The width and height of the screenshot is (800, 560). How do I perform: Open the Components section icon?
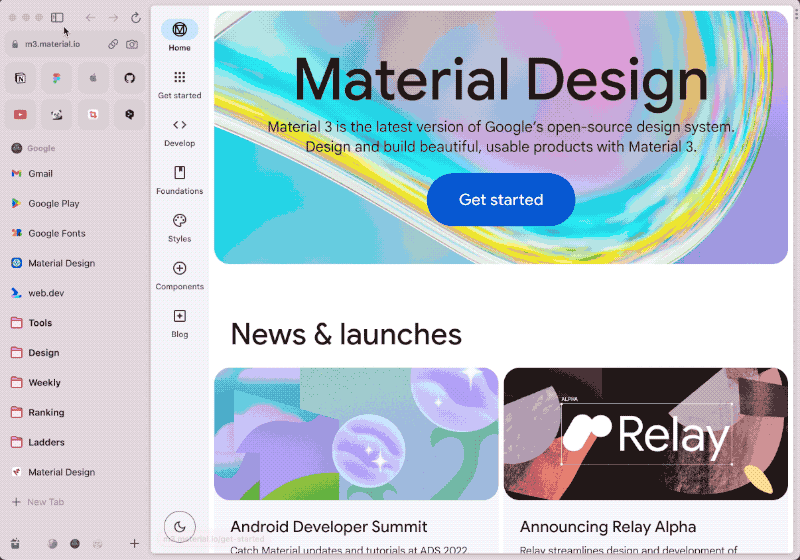pyautogui.click(x=180, y=268)
